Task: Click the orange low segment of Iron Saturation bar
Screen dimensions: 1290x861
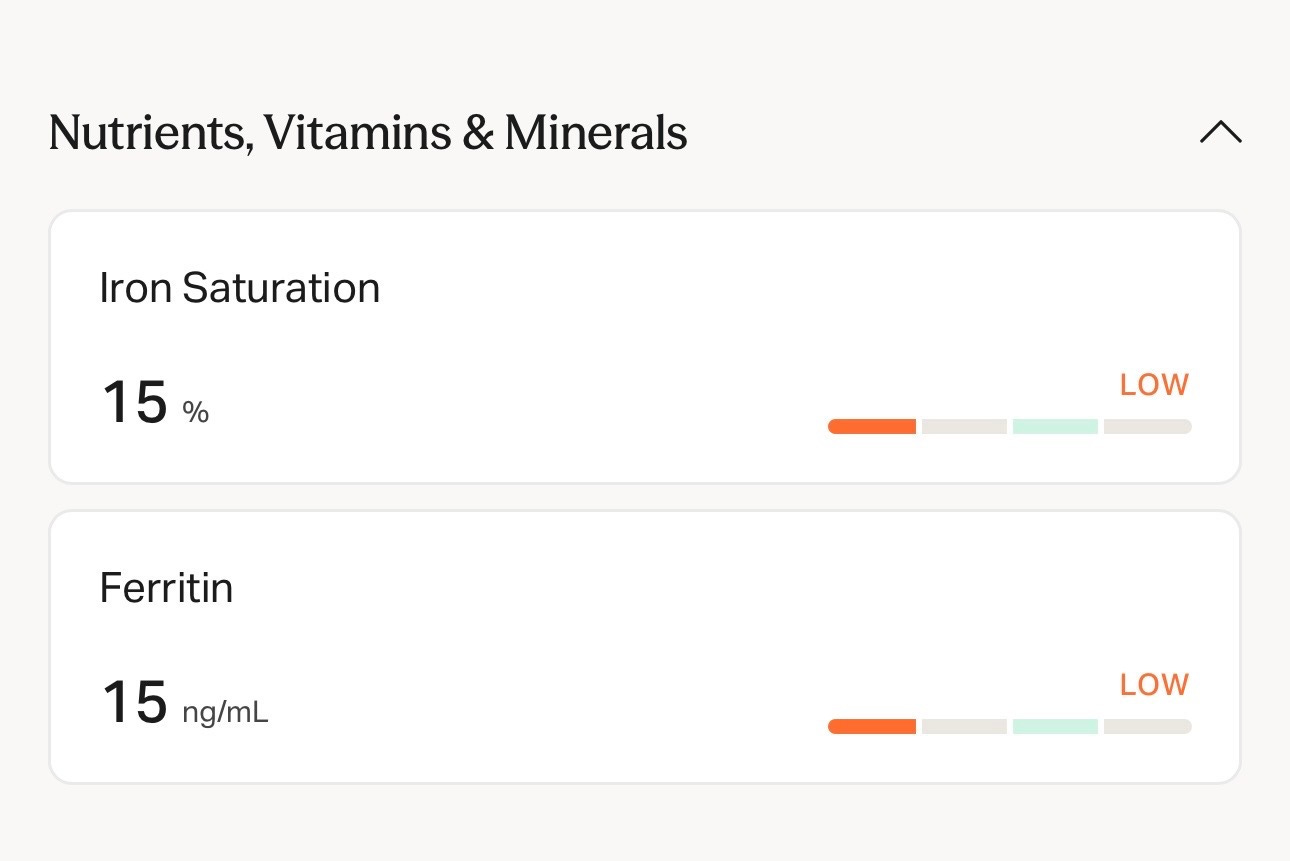Action: (872, 427)
